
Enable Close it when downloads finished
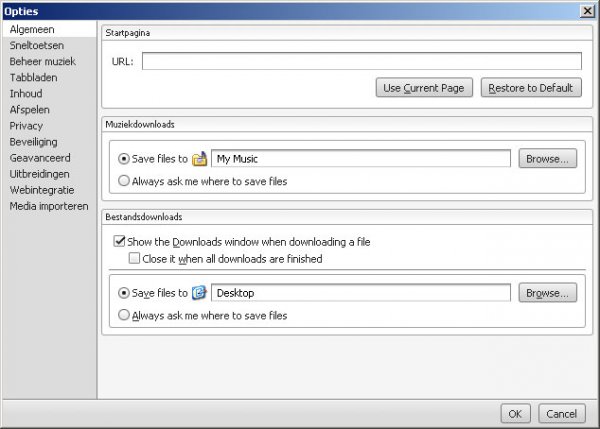[x=134, y=259]
